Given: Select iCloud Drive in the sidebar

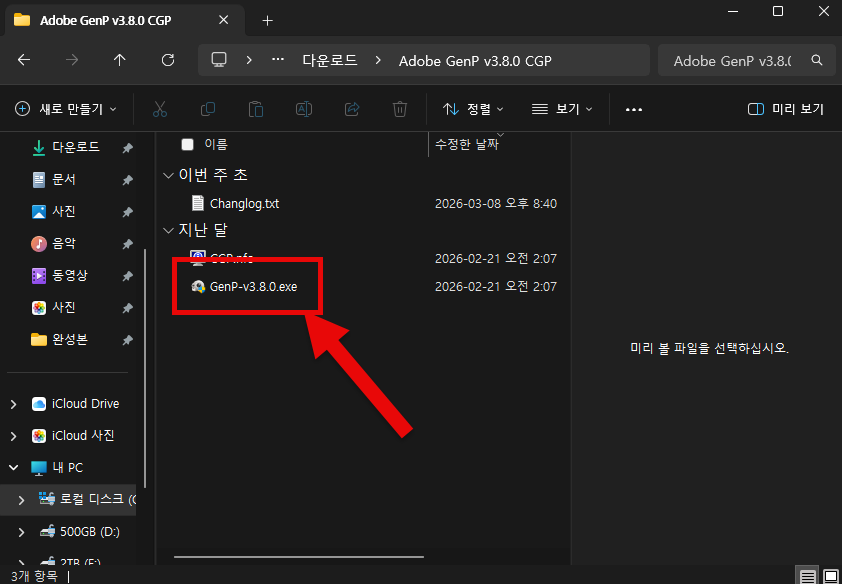Looking at the screenshot, I should point(85,404).
